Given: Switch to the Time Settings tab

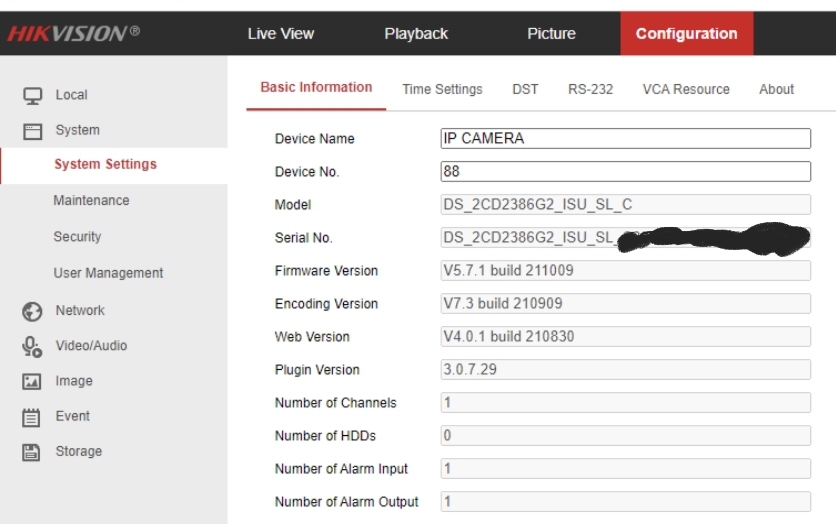Looking at the screenshot, I should pyautogui.click(x=442, y=89).
